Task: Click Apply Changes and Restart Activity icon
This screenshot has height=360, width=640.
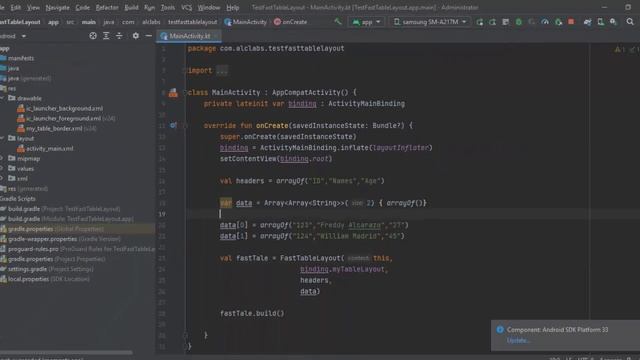Action: [x=493, y=22]
